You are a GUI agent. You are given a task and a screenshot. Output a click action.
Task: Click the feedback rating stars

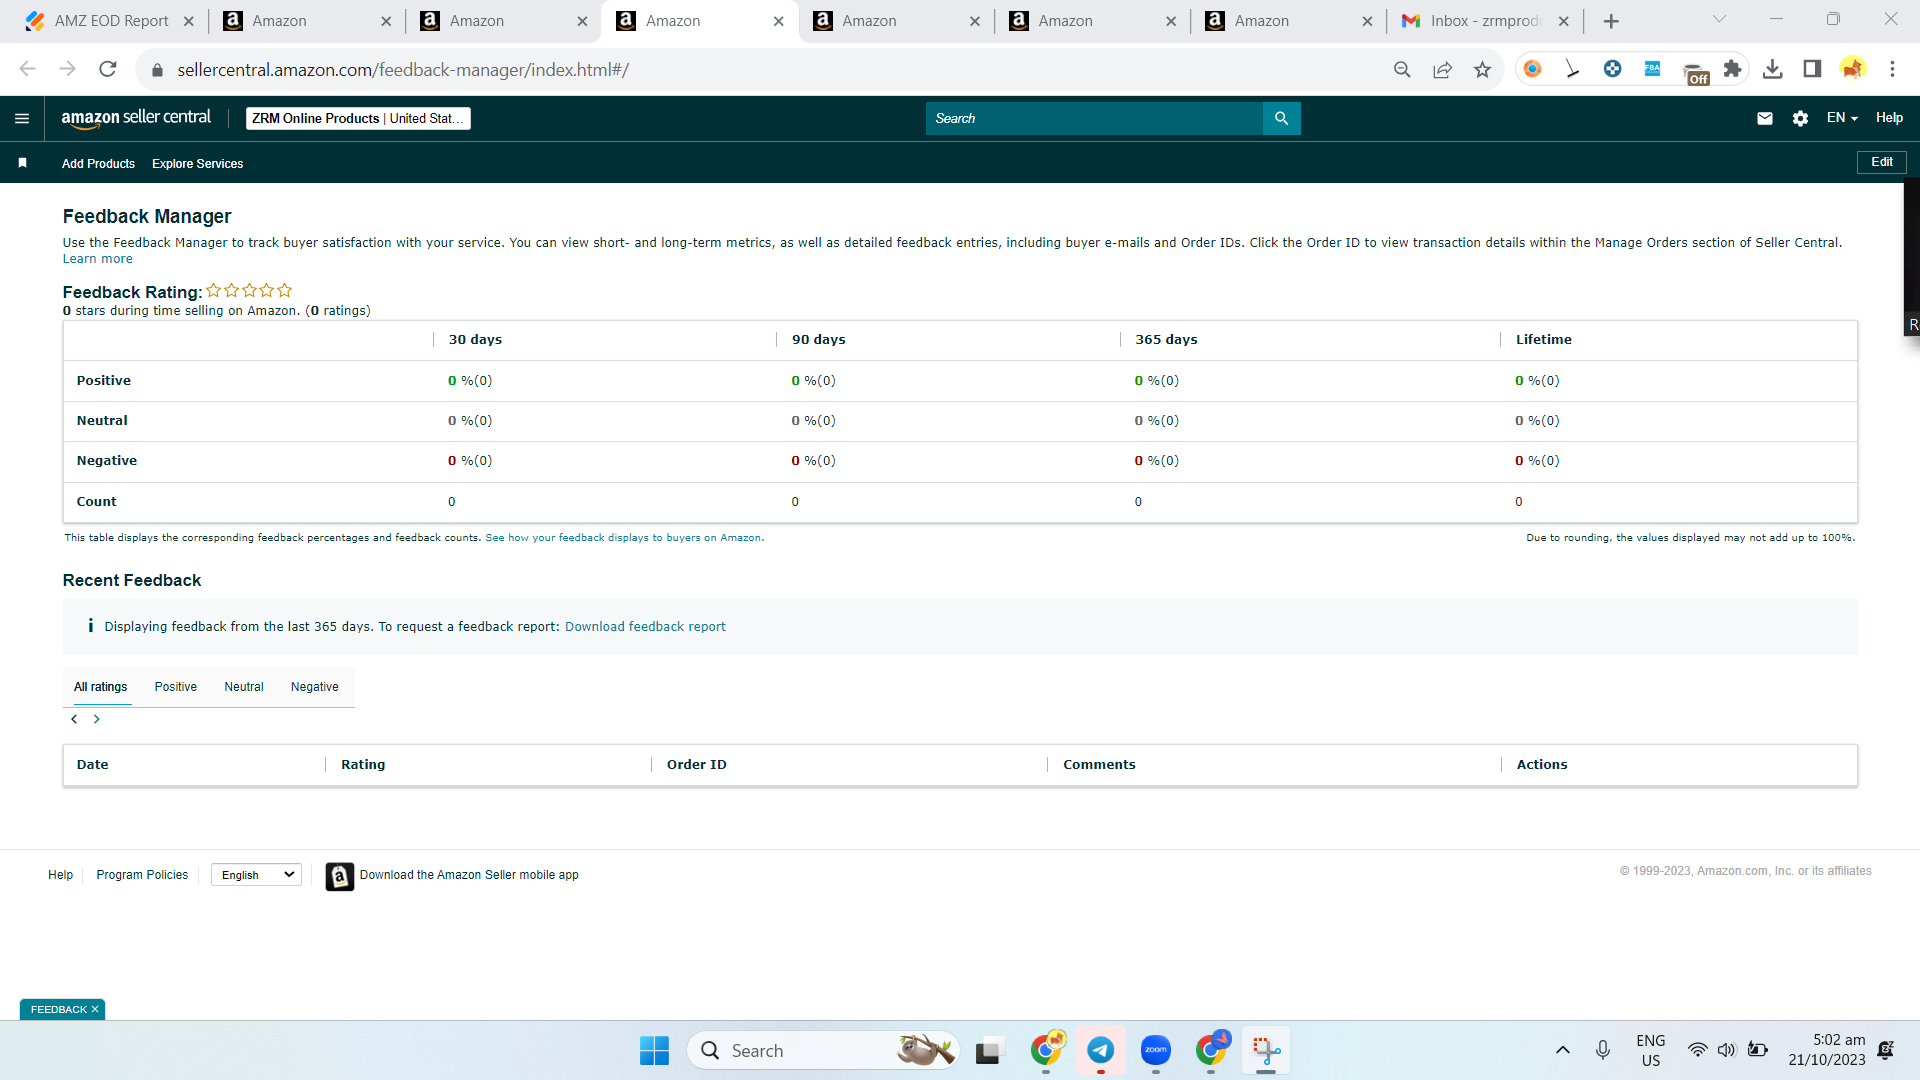[249, 291]
